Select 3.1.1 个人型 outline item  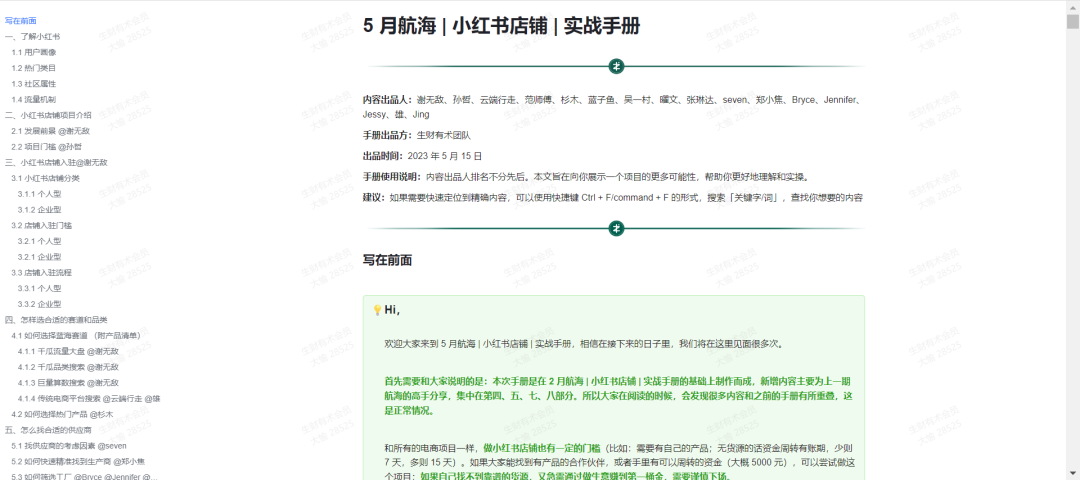(39, 194)
